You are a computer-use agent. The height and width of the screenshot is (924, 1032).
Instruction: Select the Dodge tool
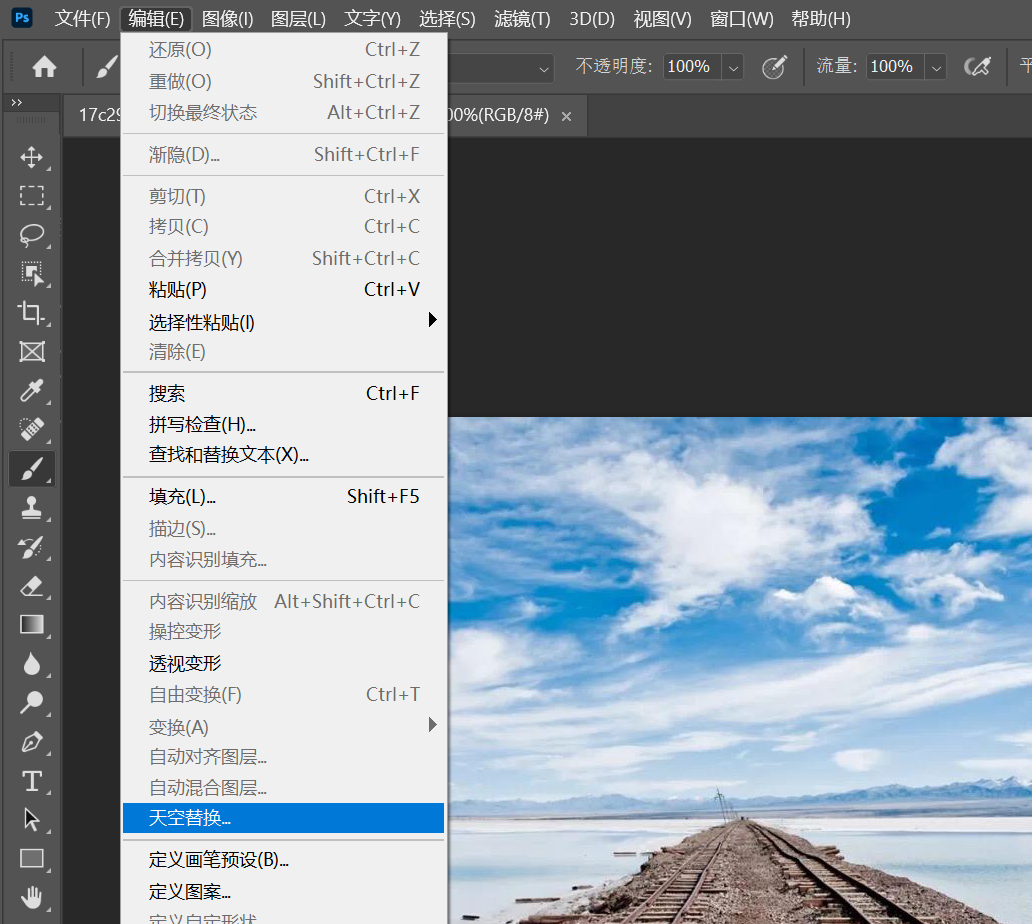32,703
